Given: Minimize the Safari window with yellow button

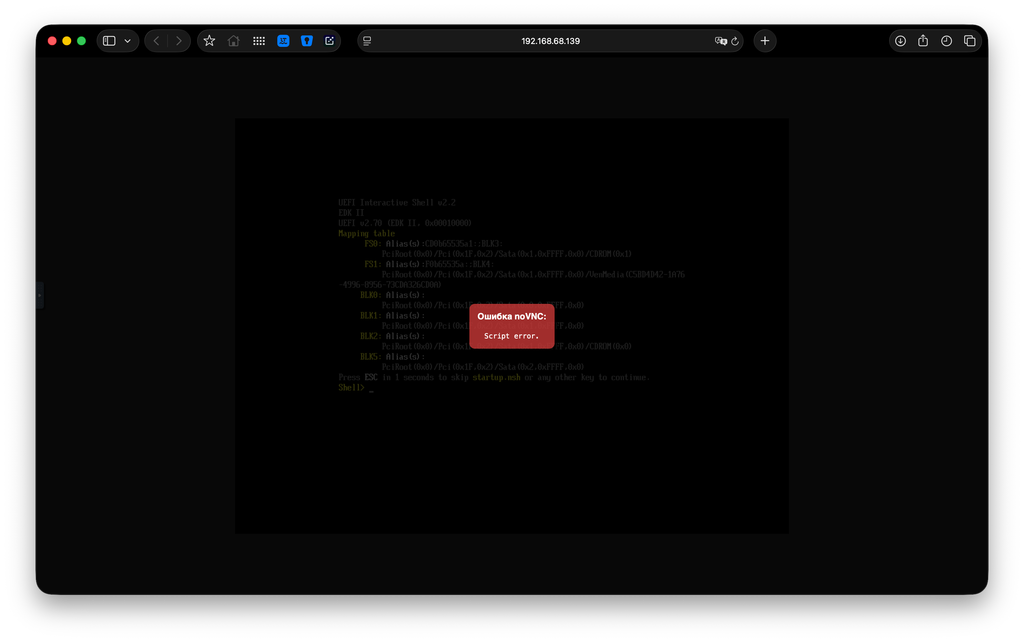Looking at the screenshot, I should pyautogui.click(x=67, y=40).
